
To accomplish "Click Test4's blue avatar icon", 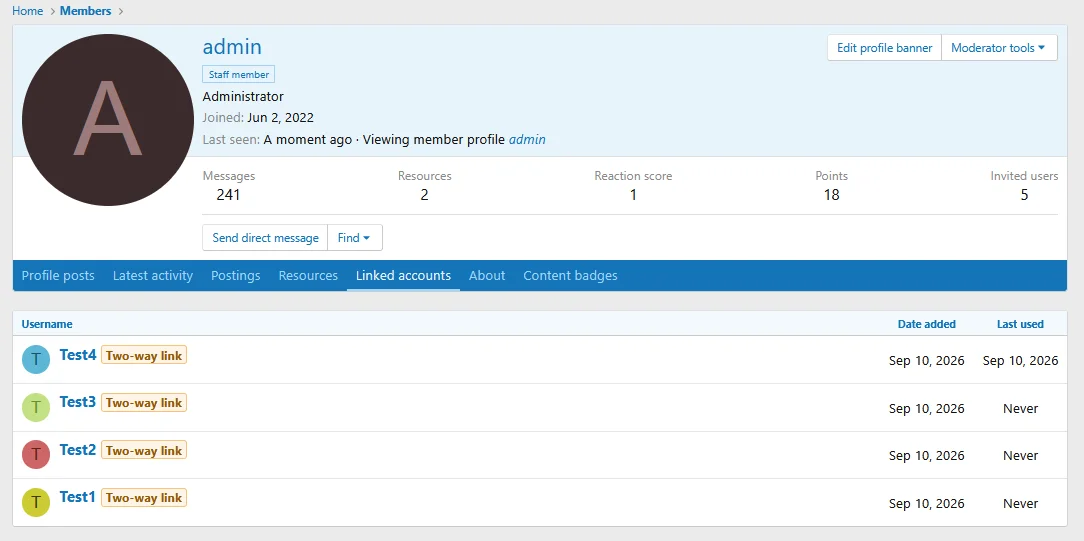I will (36, 360).
